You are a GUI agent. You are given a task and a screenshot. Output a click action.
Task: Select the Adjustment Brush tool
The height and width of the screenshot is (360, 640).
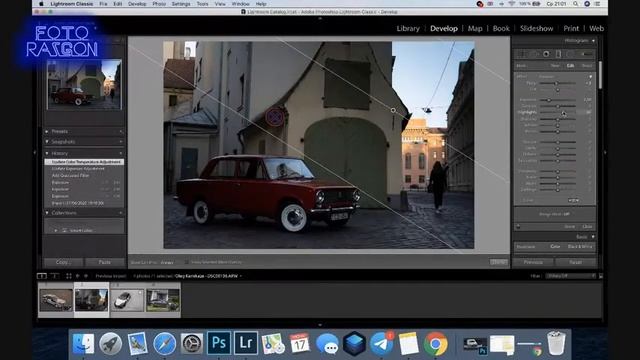click(x=586, y=54)
